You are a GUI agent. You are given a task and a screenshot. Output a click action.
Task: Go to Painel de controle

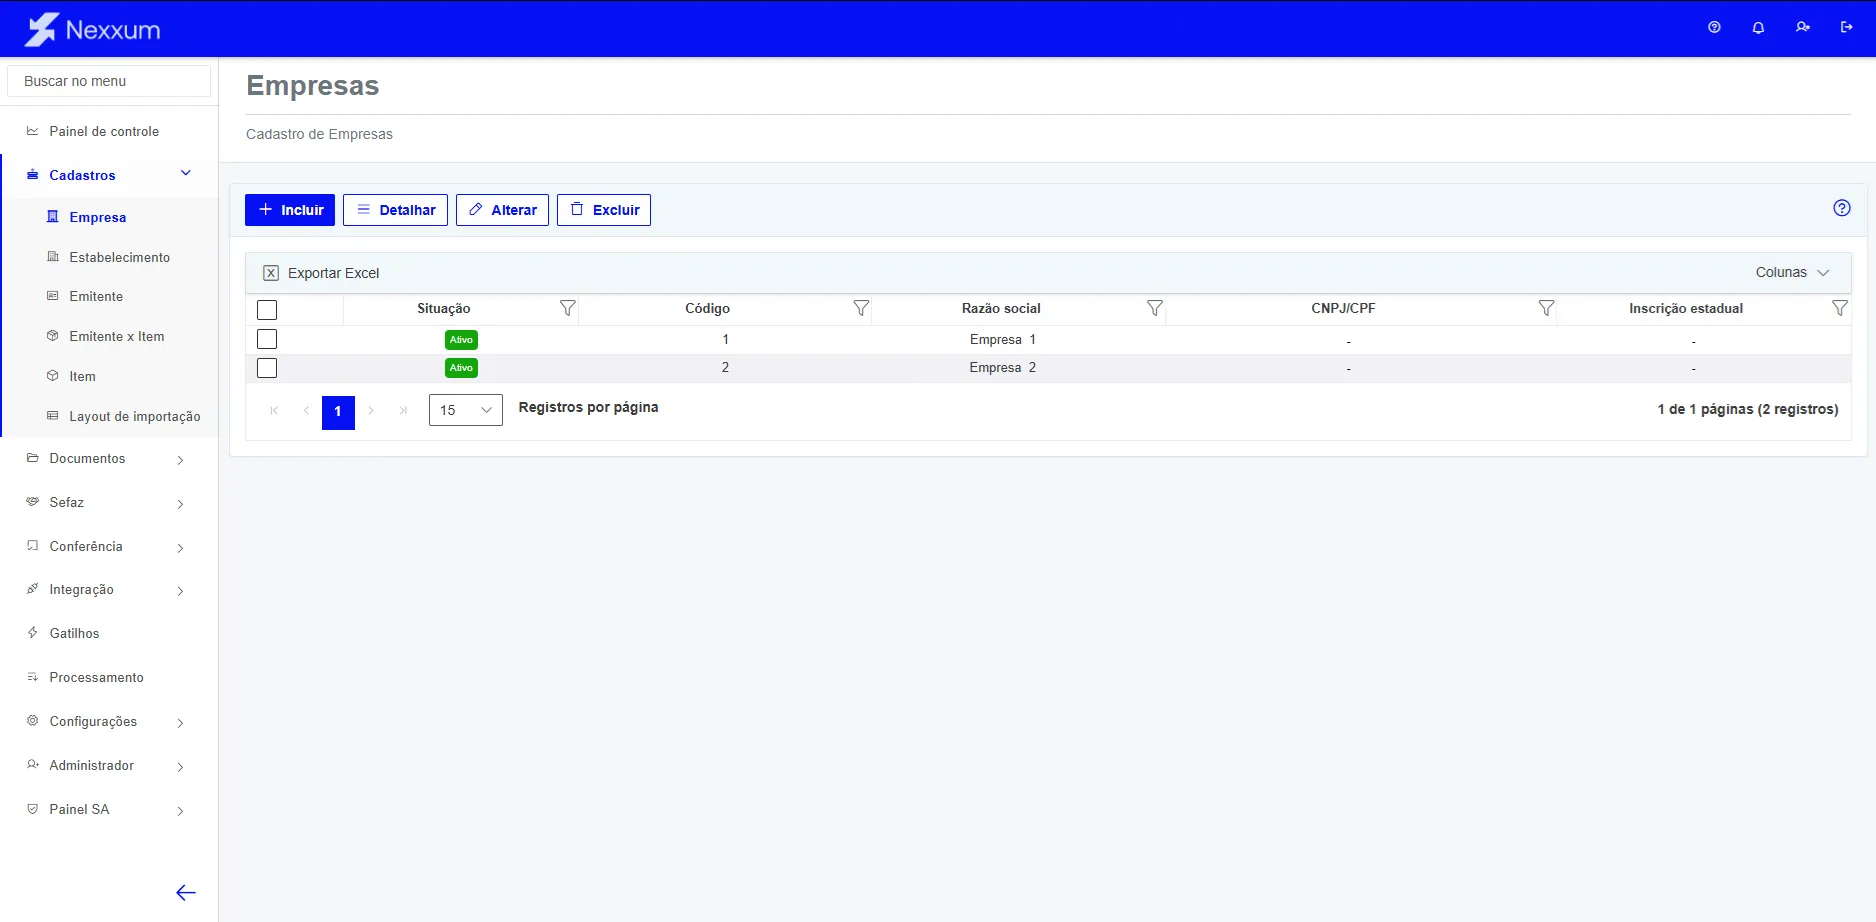pyautogui.click(x=104, y=131)
